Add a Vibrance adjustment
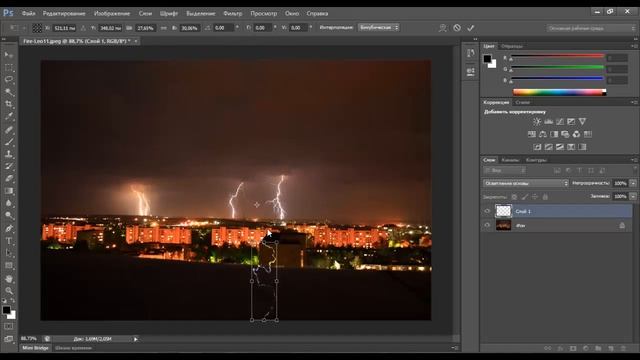This screenshot has height=360, width=640. 582,121
